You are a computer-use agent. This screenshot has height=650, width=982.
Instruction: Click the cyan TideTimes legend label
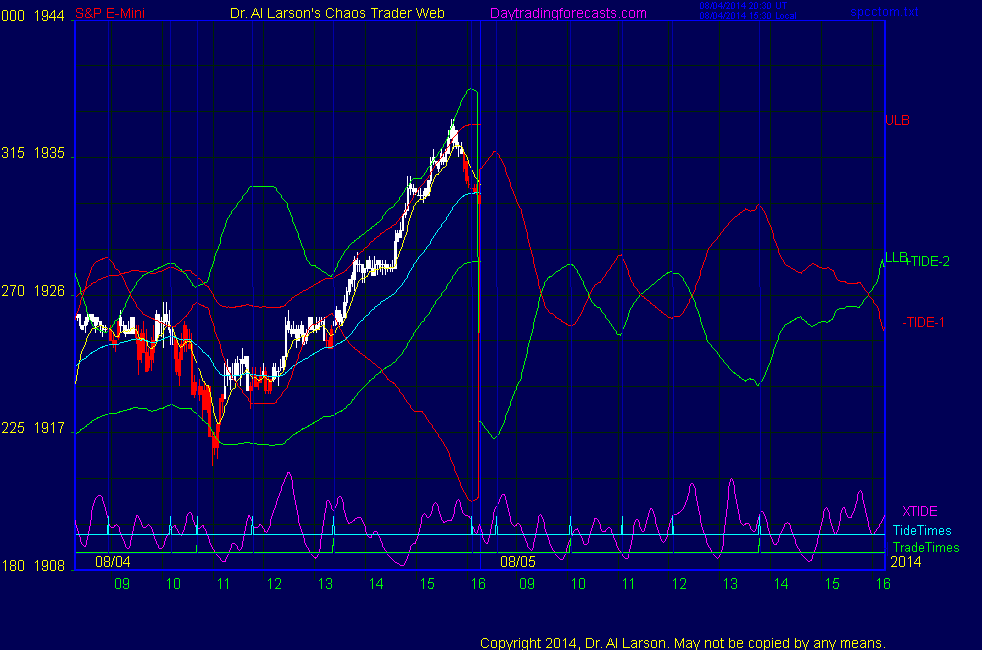click(922, 530)
